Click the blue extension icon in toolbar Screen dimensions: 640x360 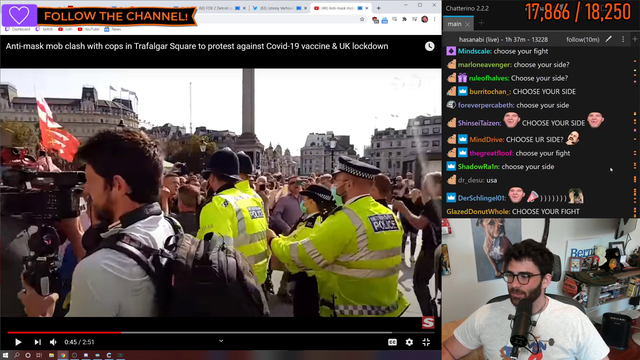pyautogui.click(x=384, y=20)
